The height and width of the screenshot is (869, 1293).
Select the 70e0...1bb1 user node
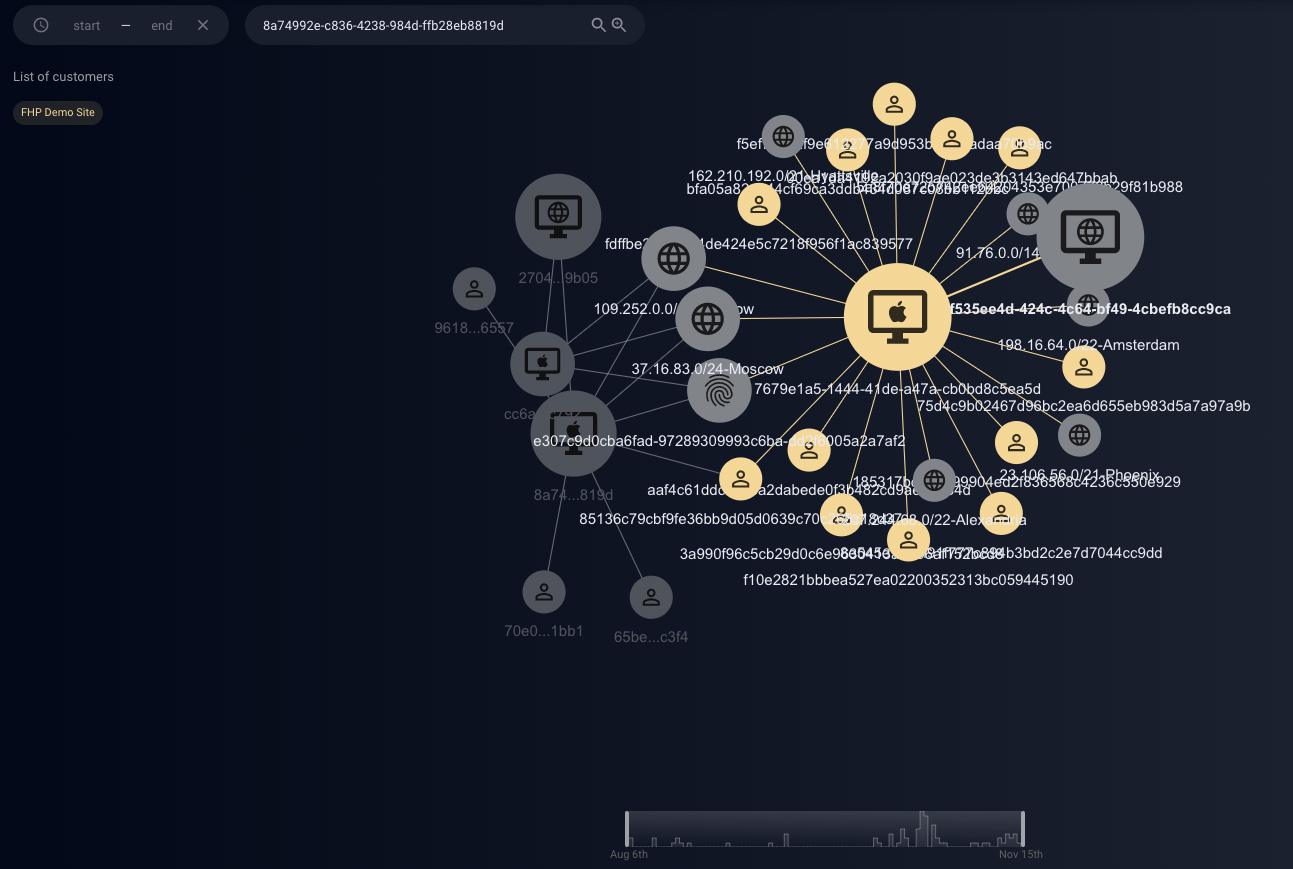pyautogui.click(x=544, y=592)
